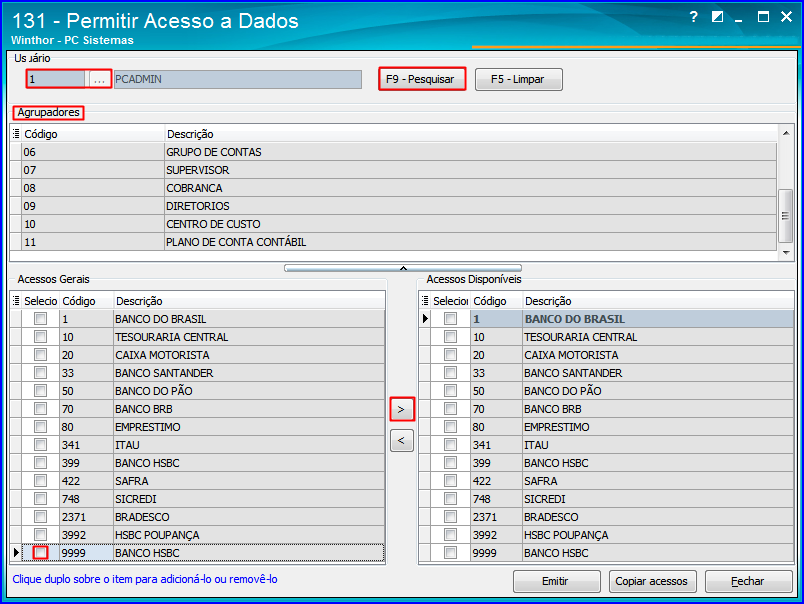Click the Copiar acessos button
Screen dimensions: 804x604
[x=652, y=581]
